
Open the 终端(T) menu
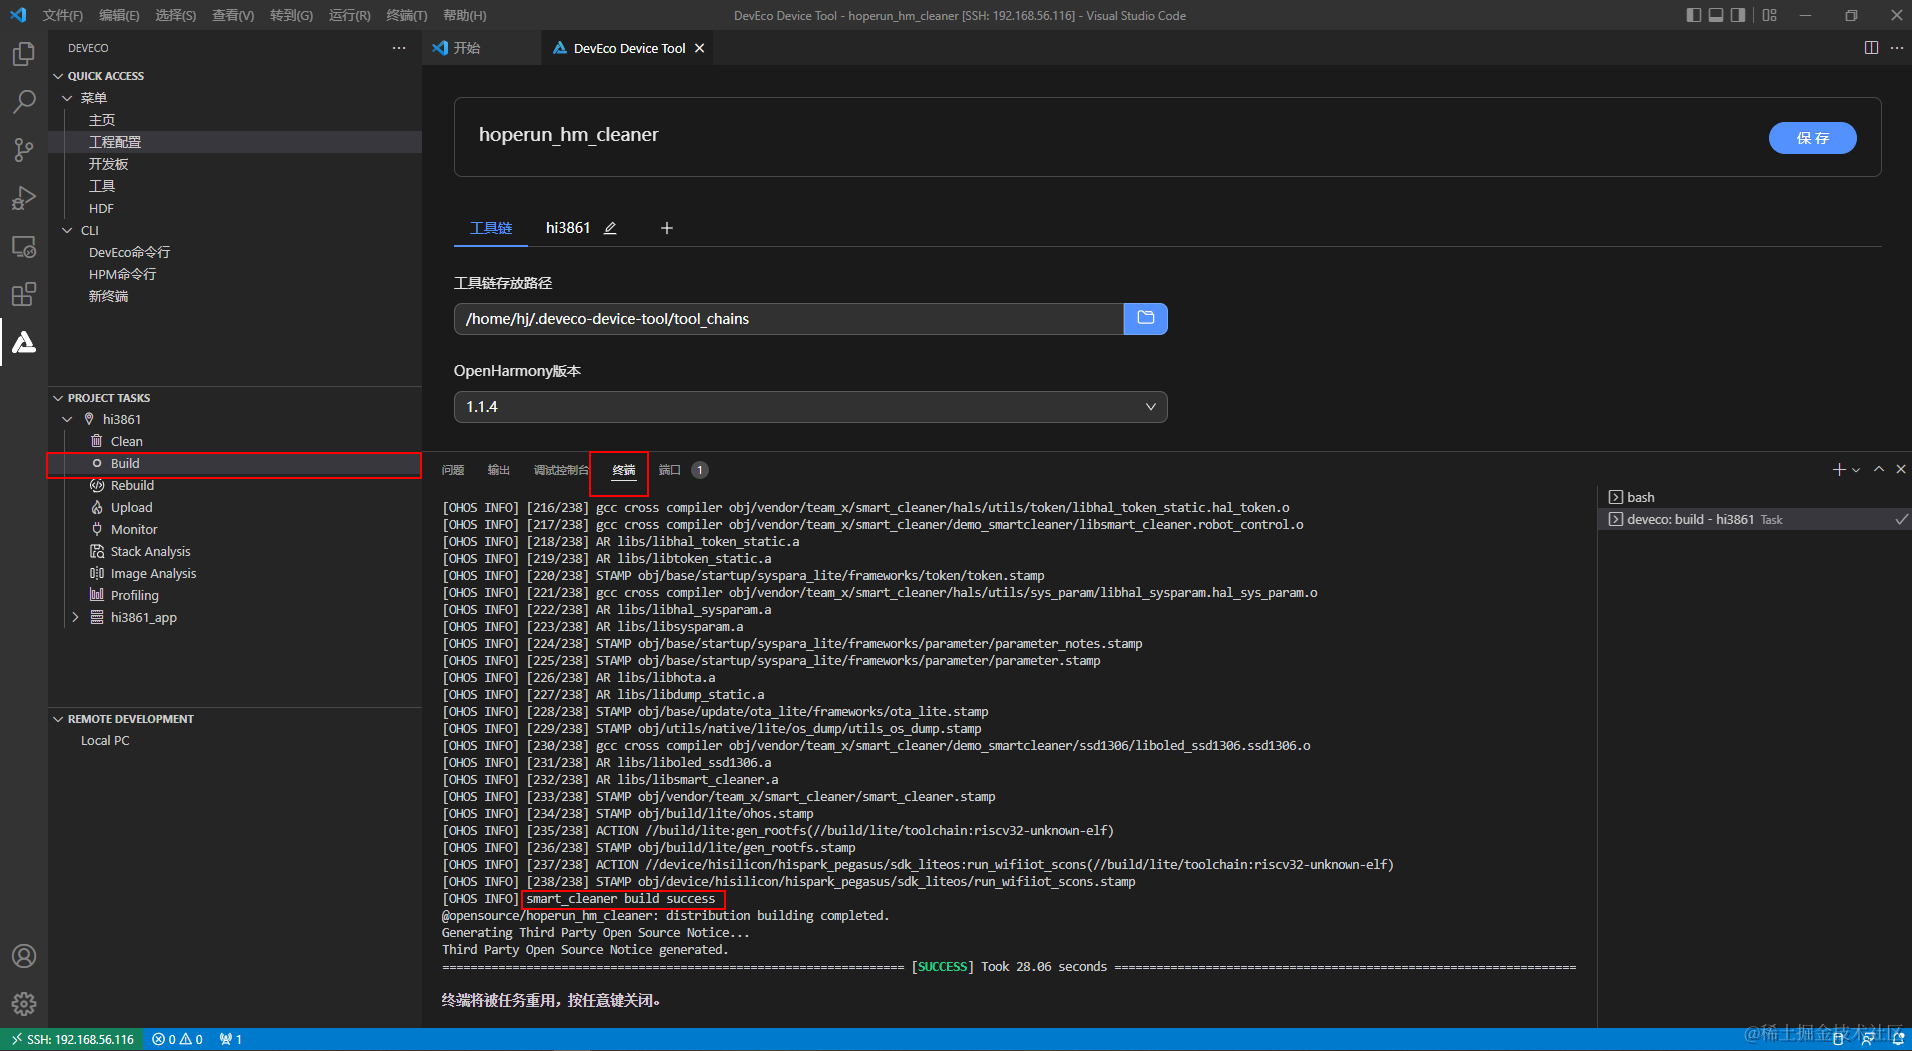pyautogui.click(x=407, y=15)
